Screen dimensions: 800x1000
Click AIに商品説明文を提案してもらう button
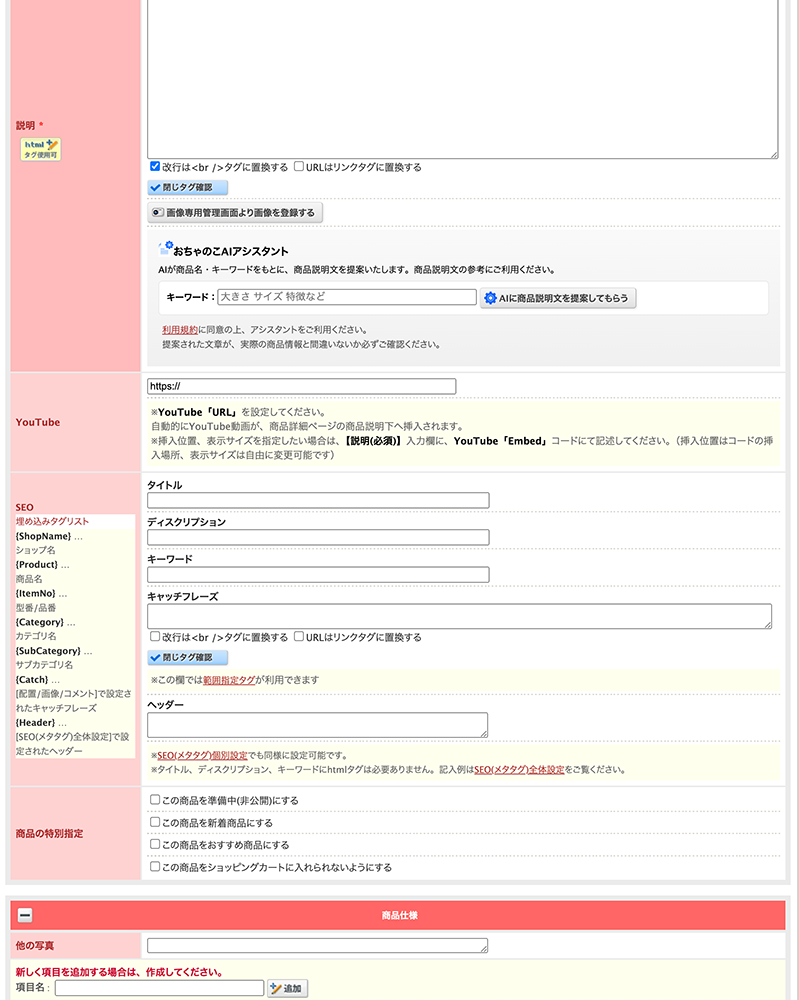(558, 298)
